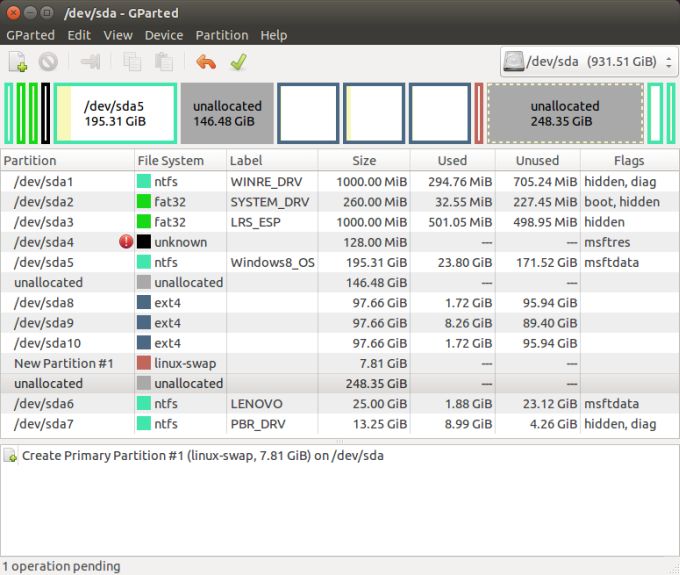Click the linux-swap red color swatch
The image size is (680, 575).
tap(144, 363)
